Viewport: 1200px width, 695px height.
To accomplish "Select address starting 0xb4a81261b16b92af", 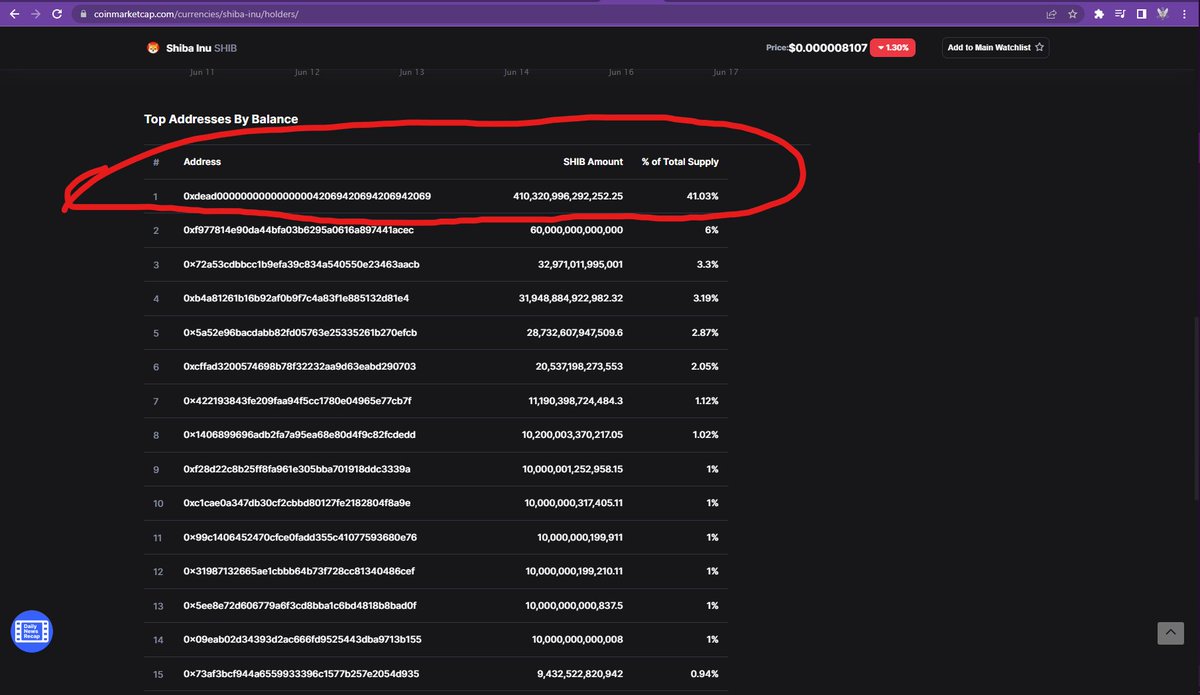I will coord(297,298).
